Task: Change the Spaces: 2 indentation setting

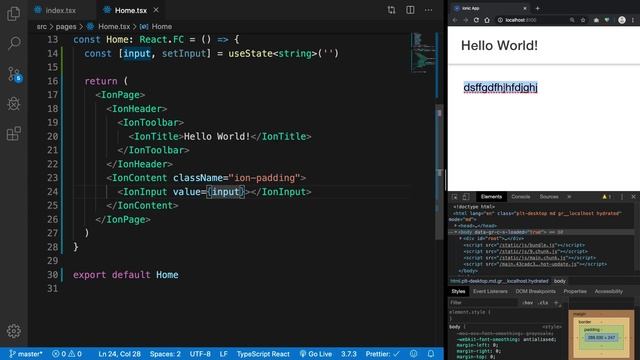Action: (x=165, y=354)
